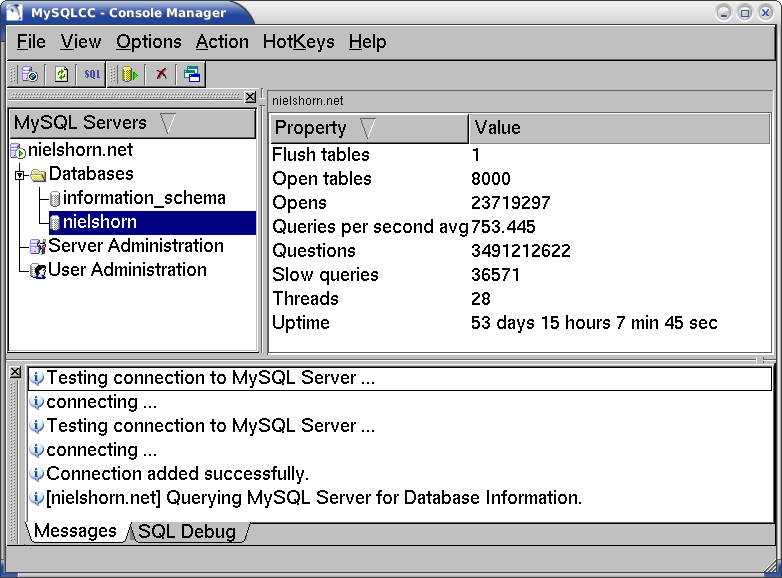Collapse the Databases tree node
The image size is (782, 578).
pos(19,175)
